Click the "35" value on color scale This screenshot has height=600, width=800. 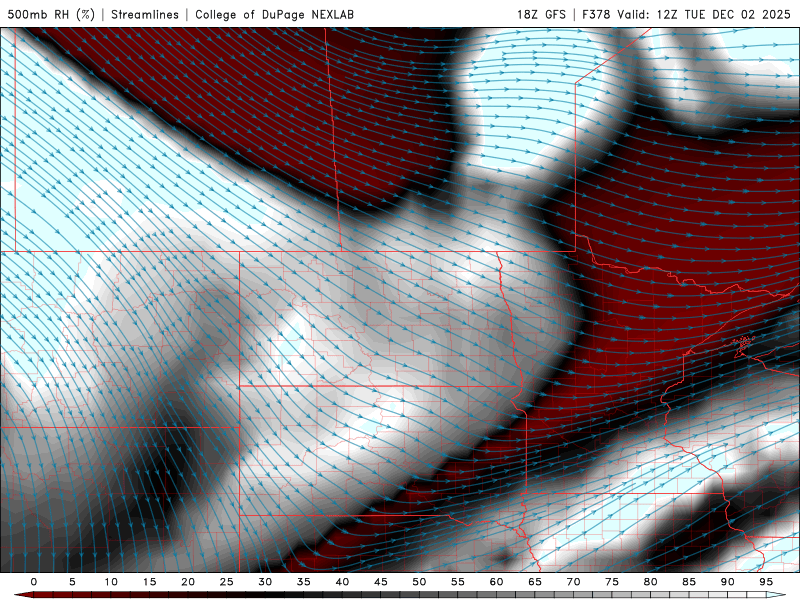tap(304, 582)
